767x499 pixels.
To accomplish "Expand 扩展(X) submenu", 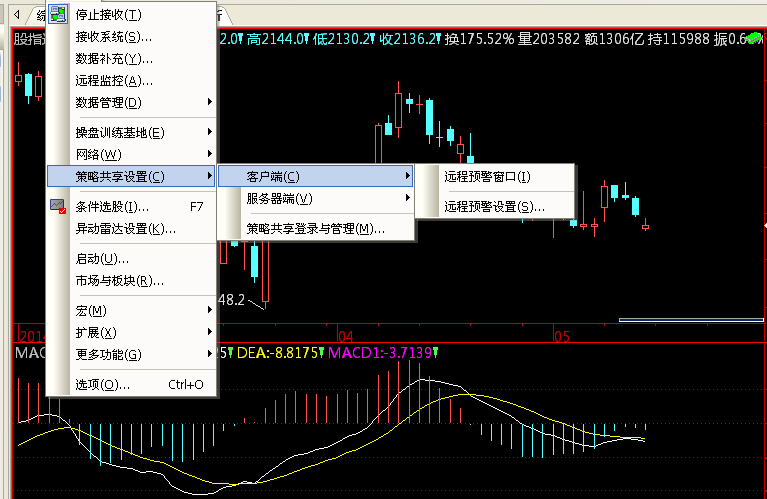I will point(131,333).
